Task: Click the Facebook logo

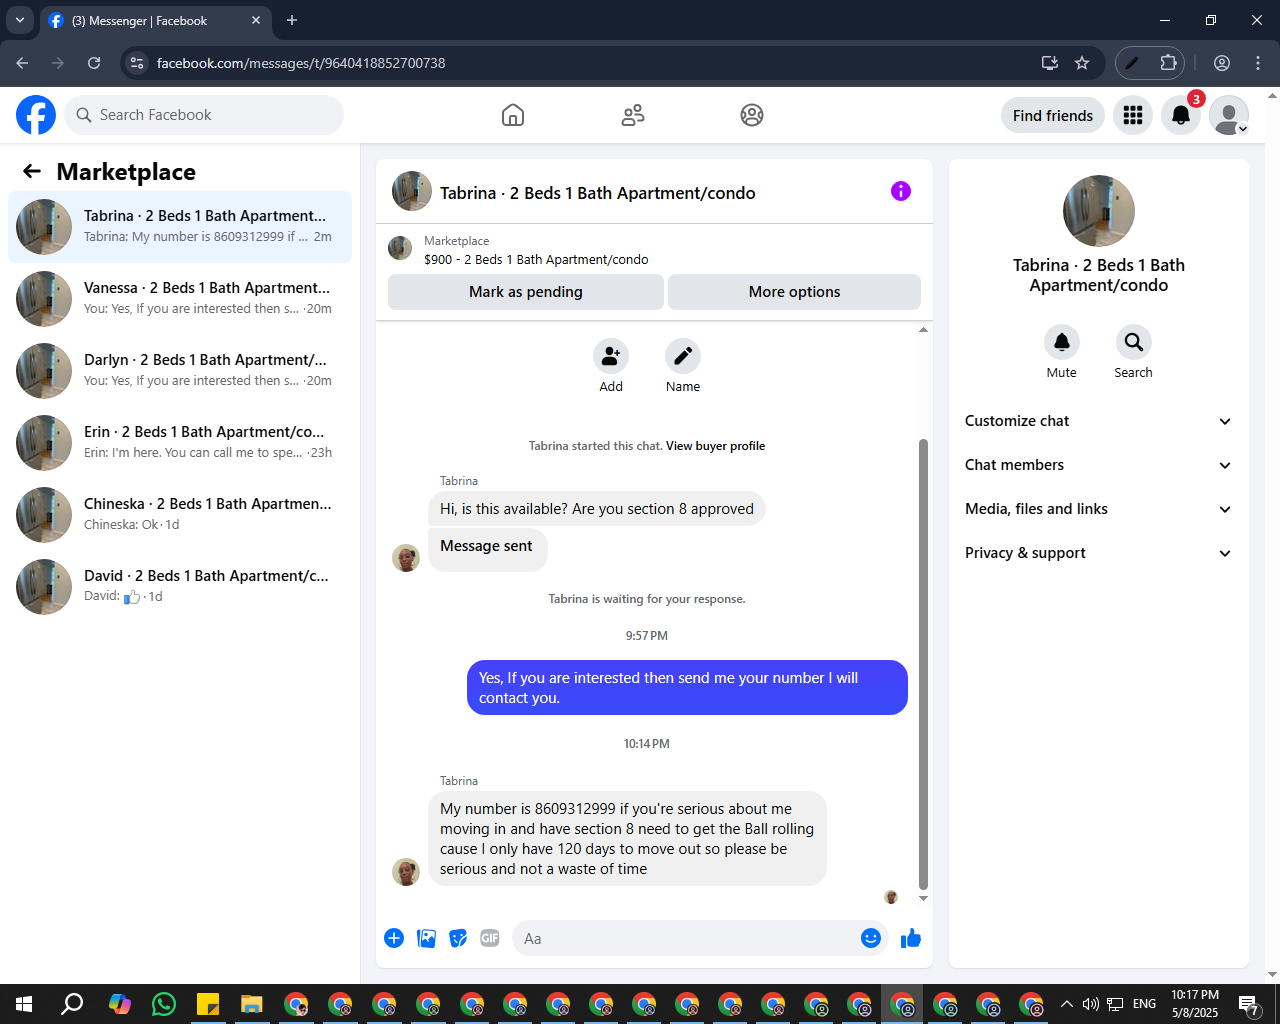Action: (36, 115)
